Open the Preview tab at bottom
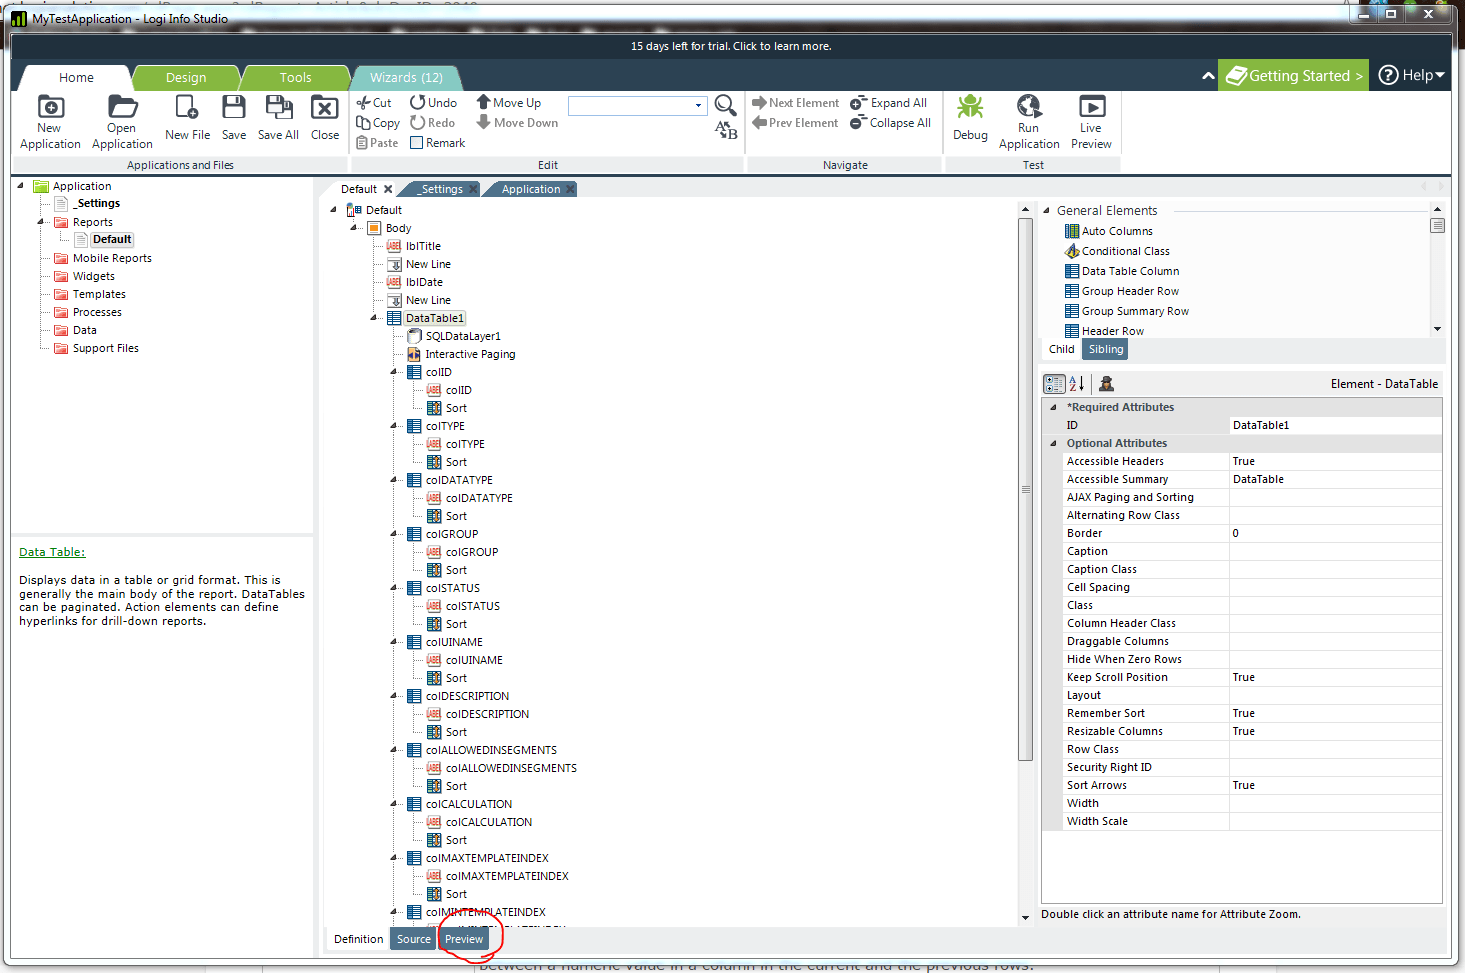This screenshot has width=1465, height=973. coord(464,939)
